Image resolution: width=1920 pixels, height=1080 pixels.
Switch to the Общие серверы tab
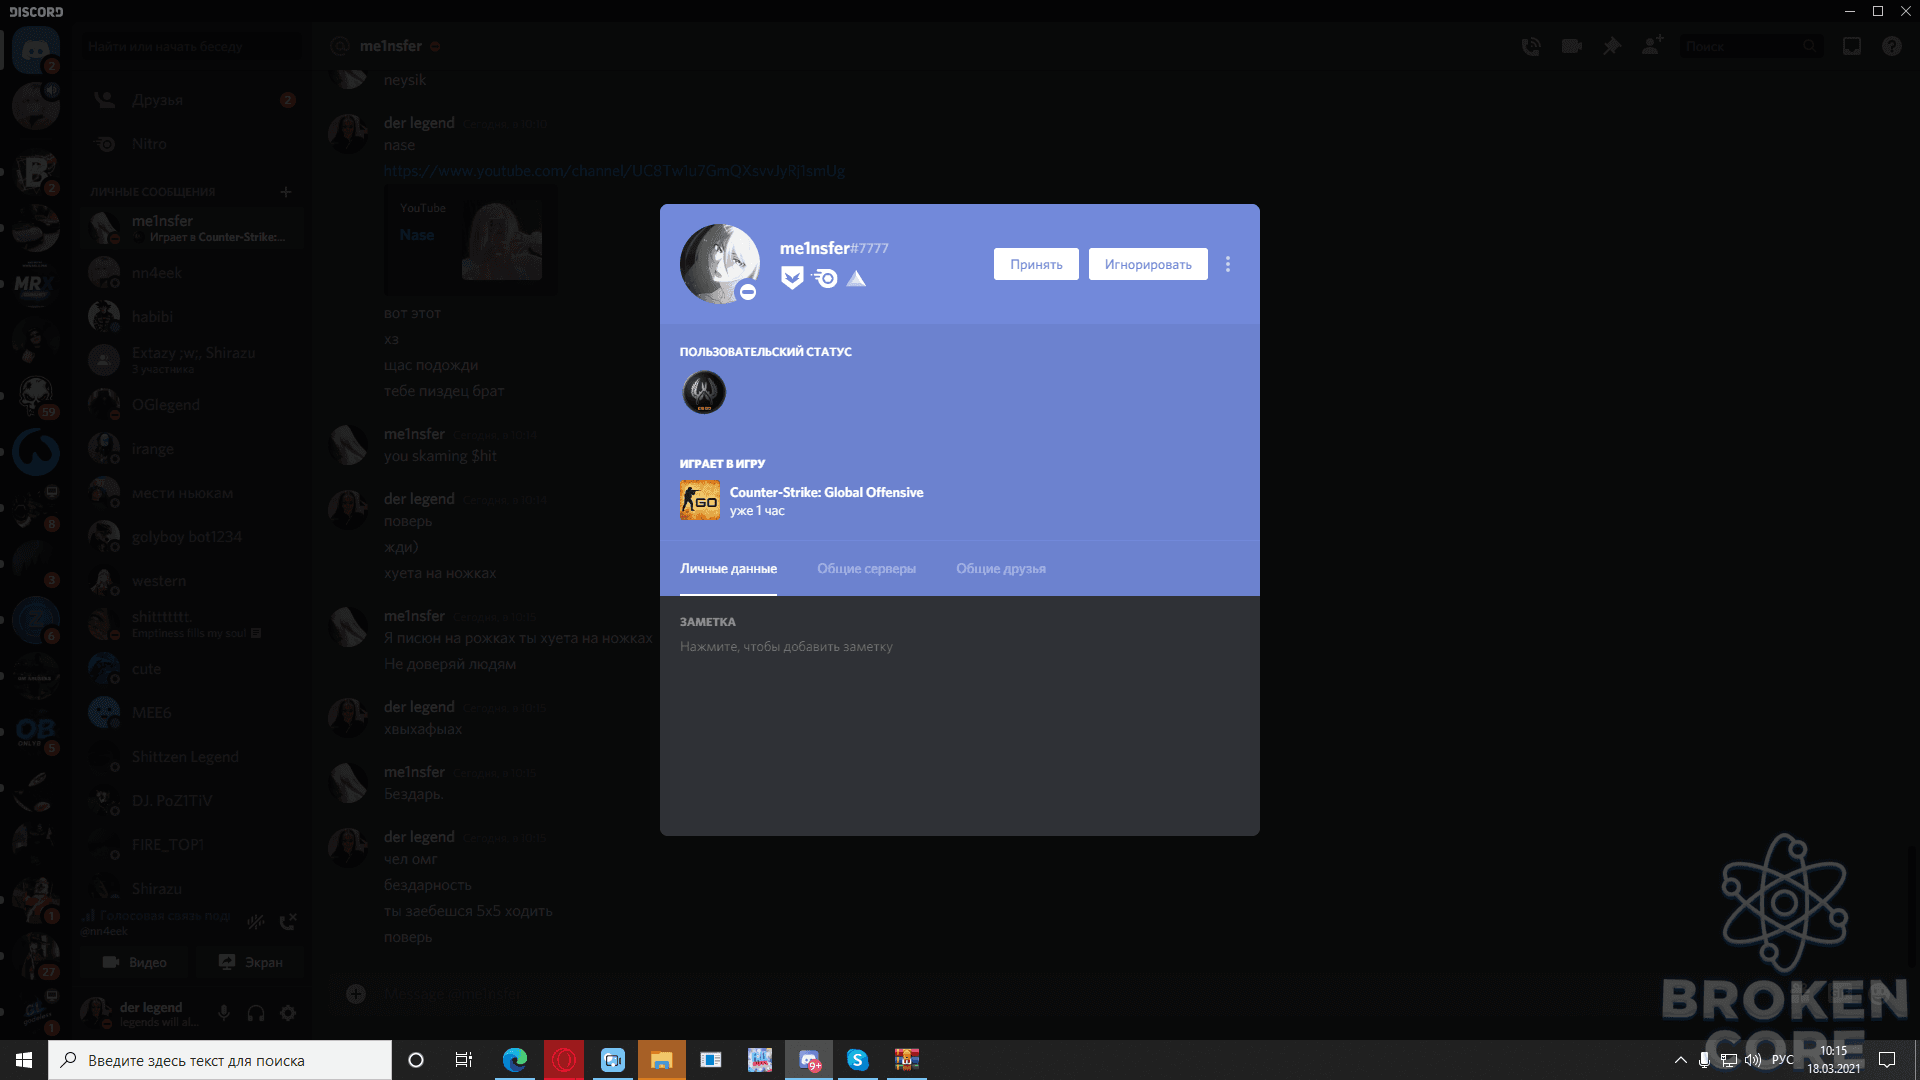pyautogui.click(x=866, y=568)
